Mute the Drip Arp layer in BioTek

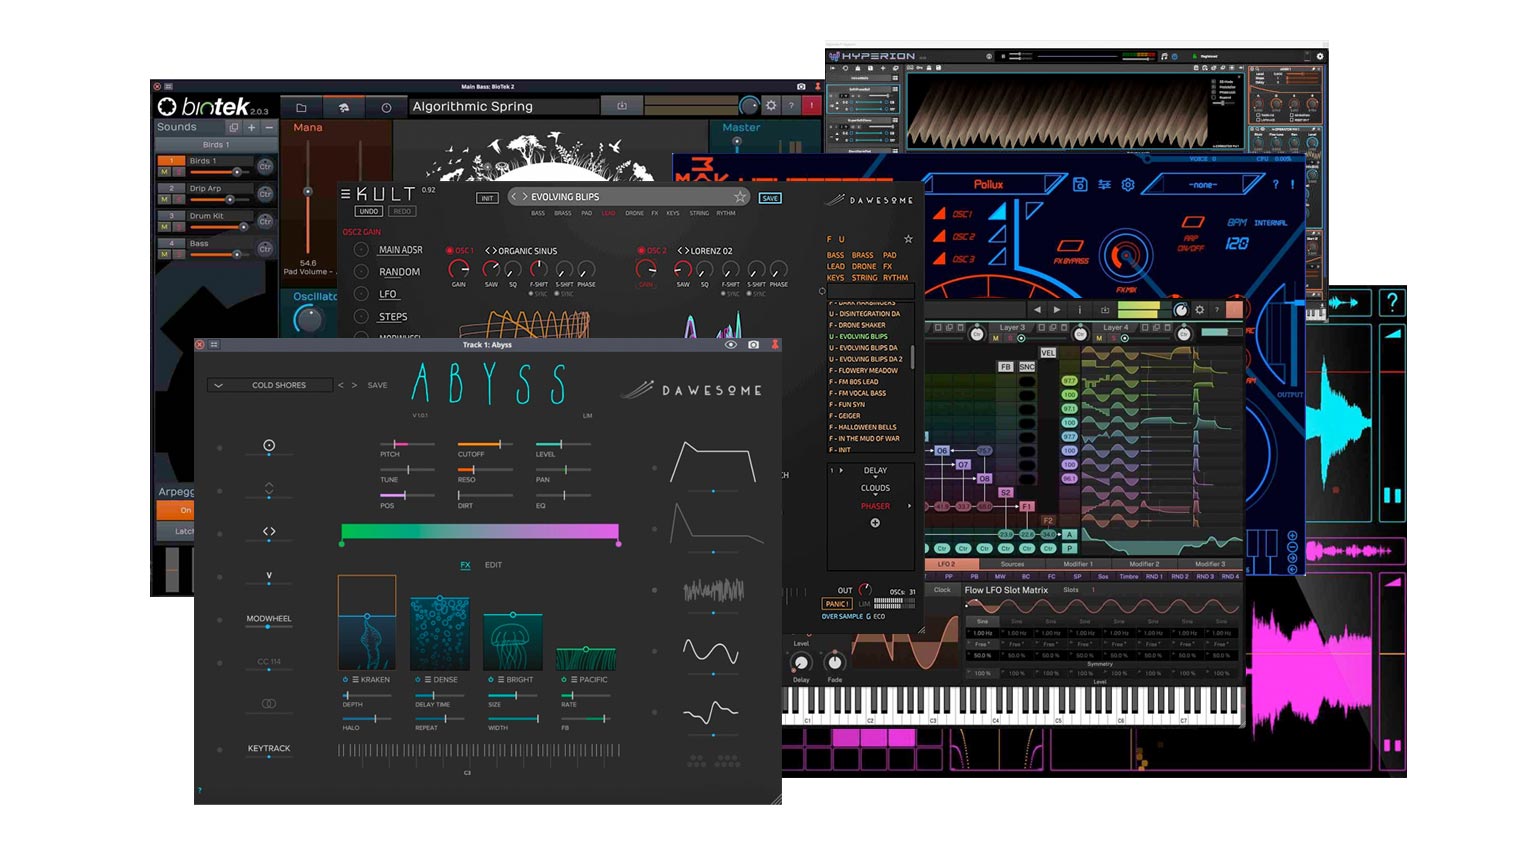[x=165, y=199]
